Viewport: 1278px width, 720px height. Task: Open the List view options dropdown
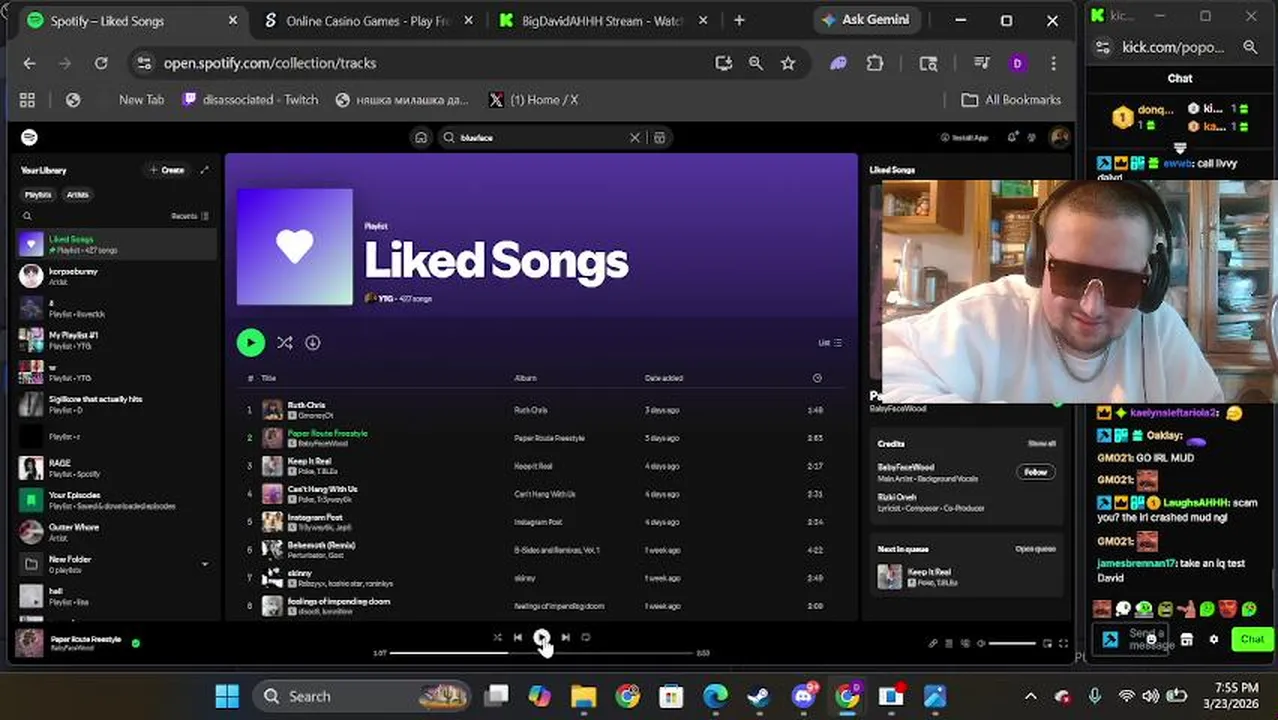pyautogui.click(x=830, y=343)
